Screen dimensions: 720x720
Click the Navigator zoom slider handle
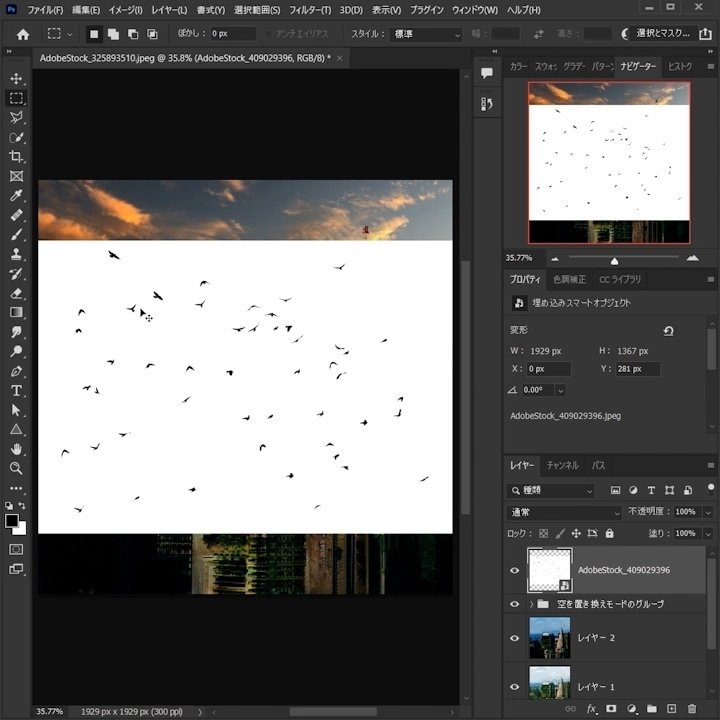click(614, 261)
